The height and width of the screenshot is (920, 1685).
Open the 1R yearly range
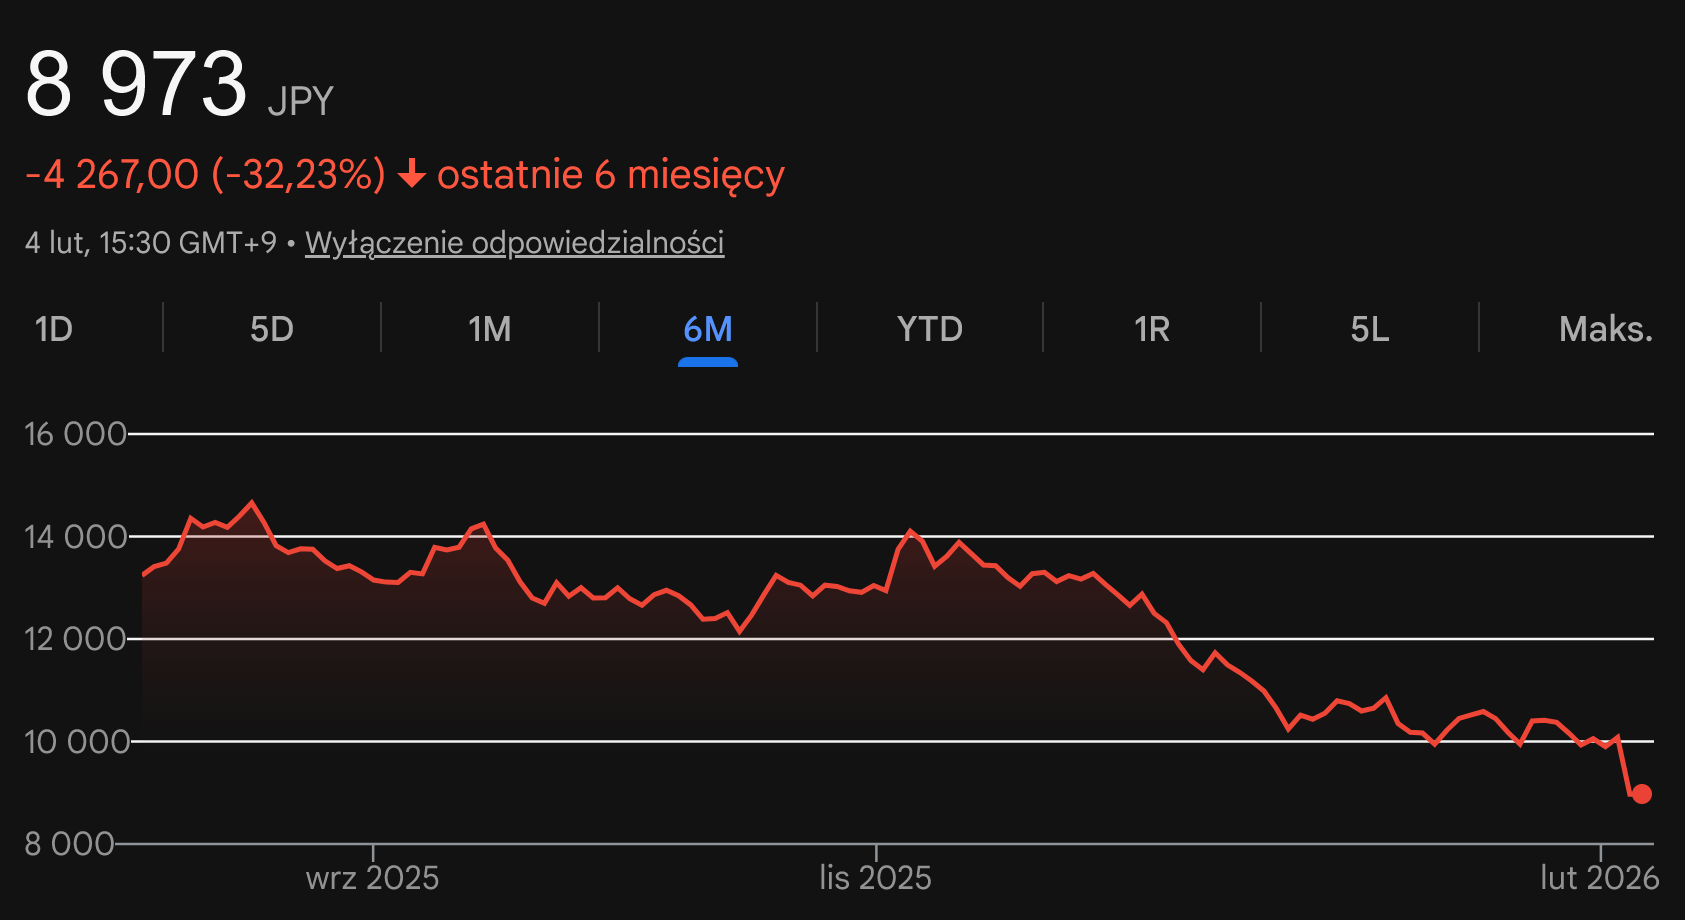[x=1151, y=329]
